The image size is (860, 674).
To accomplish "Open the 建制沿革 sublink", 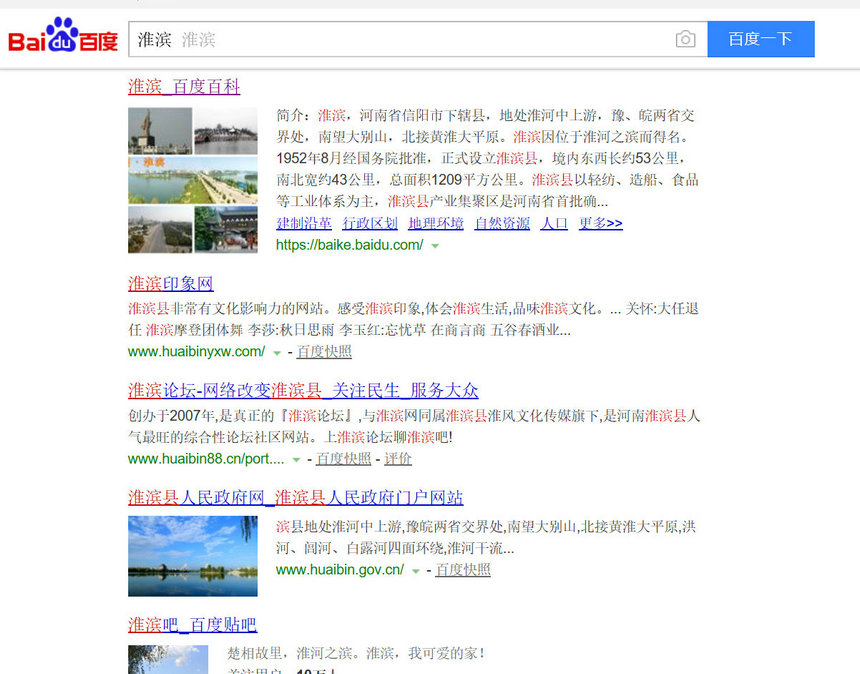I will (304, 223).
